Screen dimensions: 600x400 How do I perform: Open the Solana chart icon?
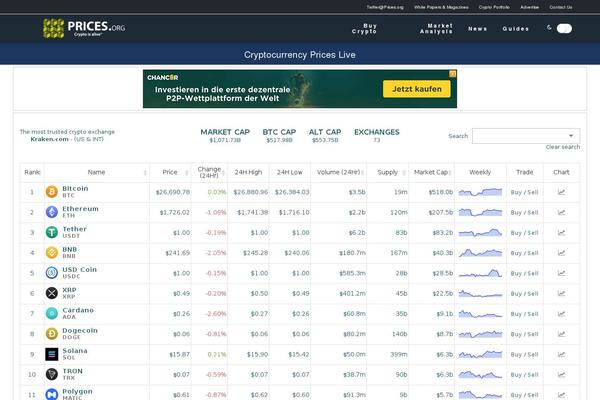[x=561, y=354]
